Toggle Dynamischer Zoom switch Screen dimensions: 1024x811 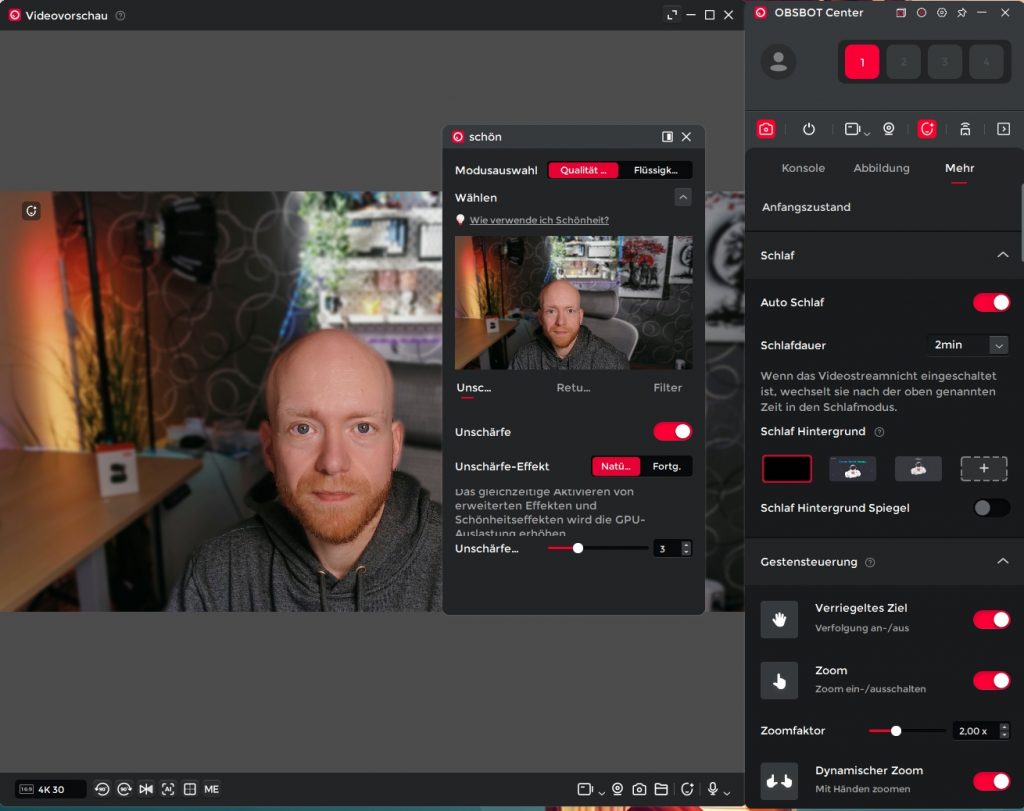(x=991, y=781)
